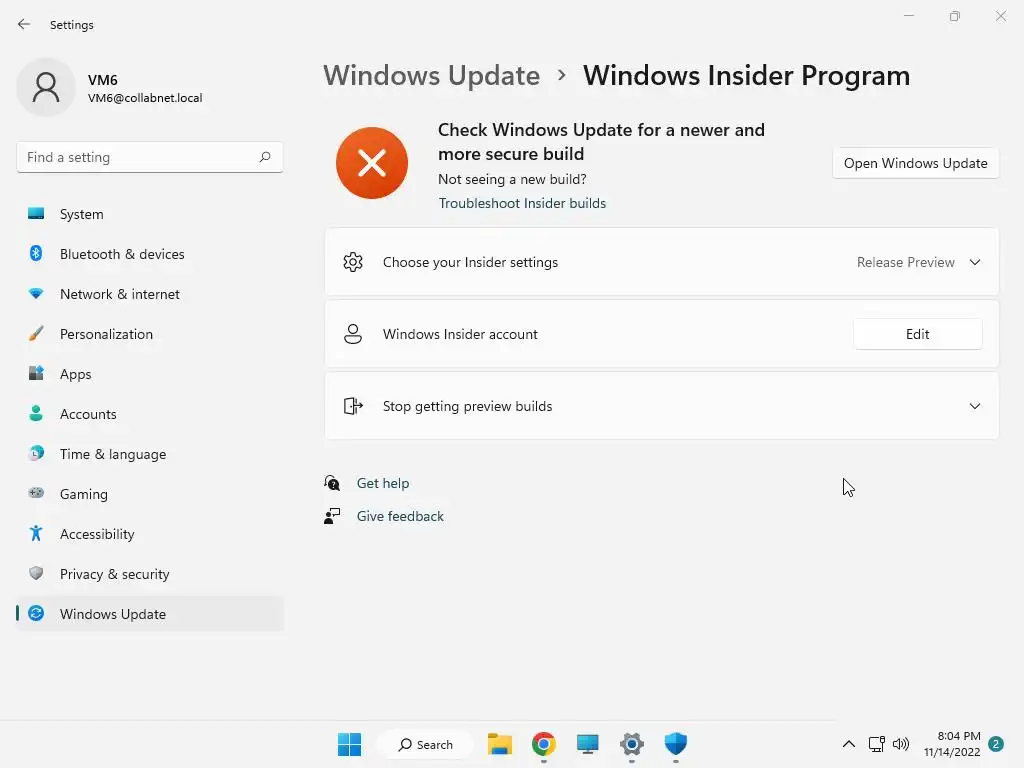This screenshot has height=768, width=1024.
Task: Click the taskbar Search box
Action: pyautogui.click(x=425, y=744)
